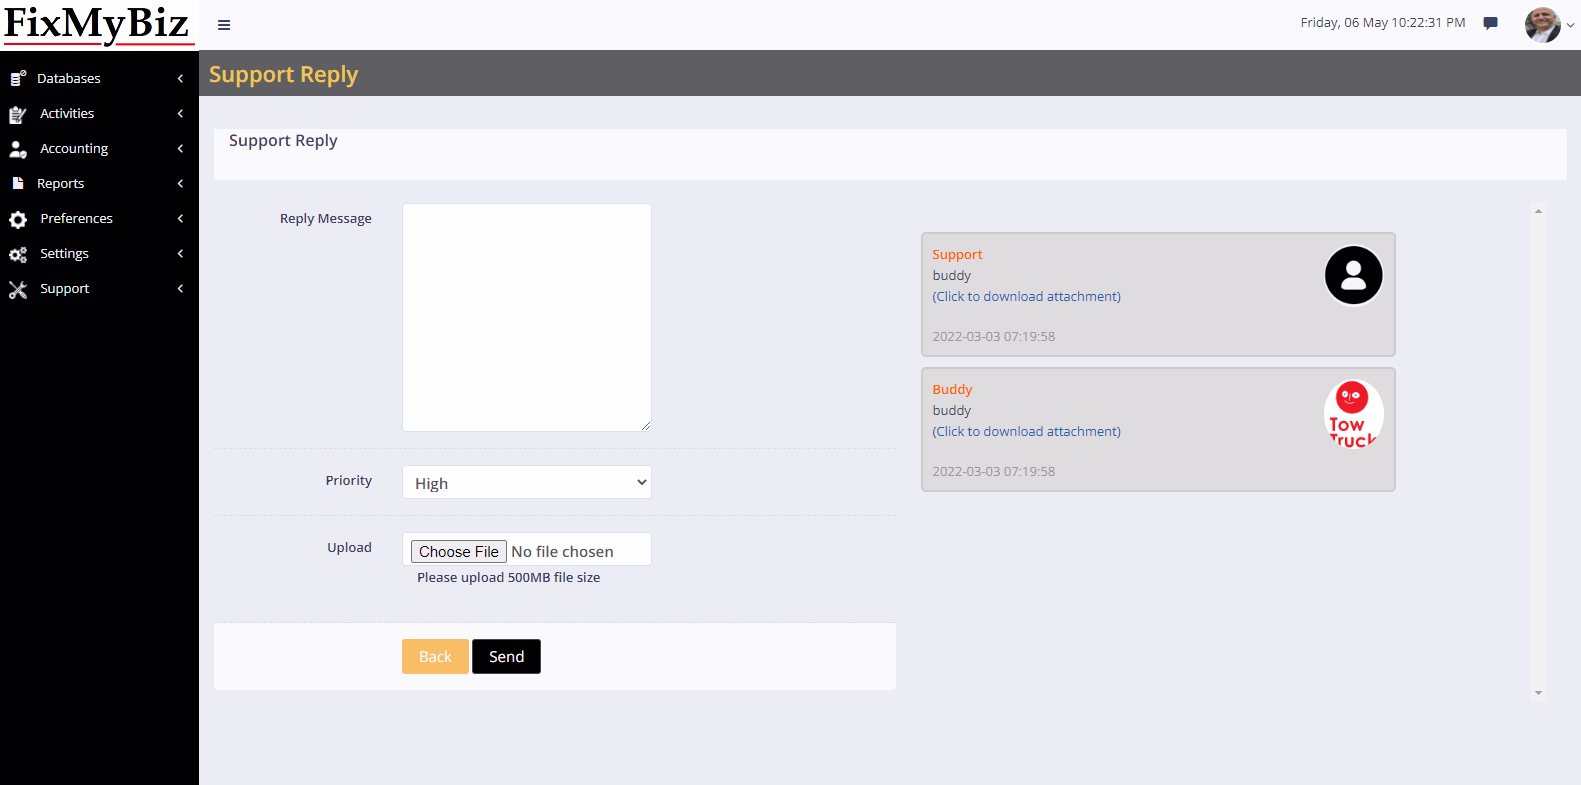Open the profile dropdown arrow beside avatar
1581x785 pixels.
1570,26
